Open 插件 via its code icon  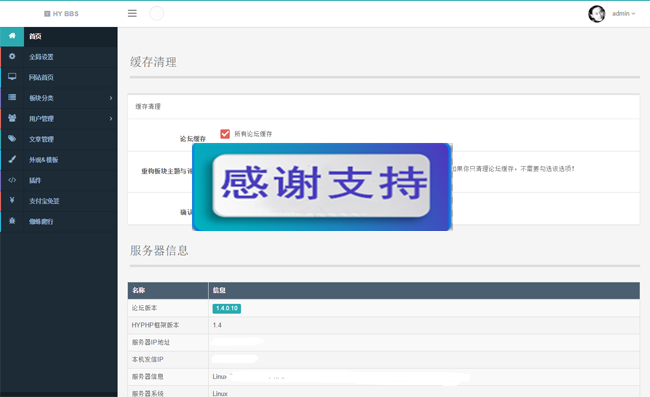pos(12,180)
